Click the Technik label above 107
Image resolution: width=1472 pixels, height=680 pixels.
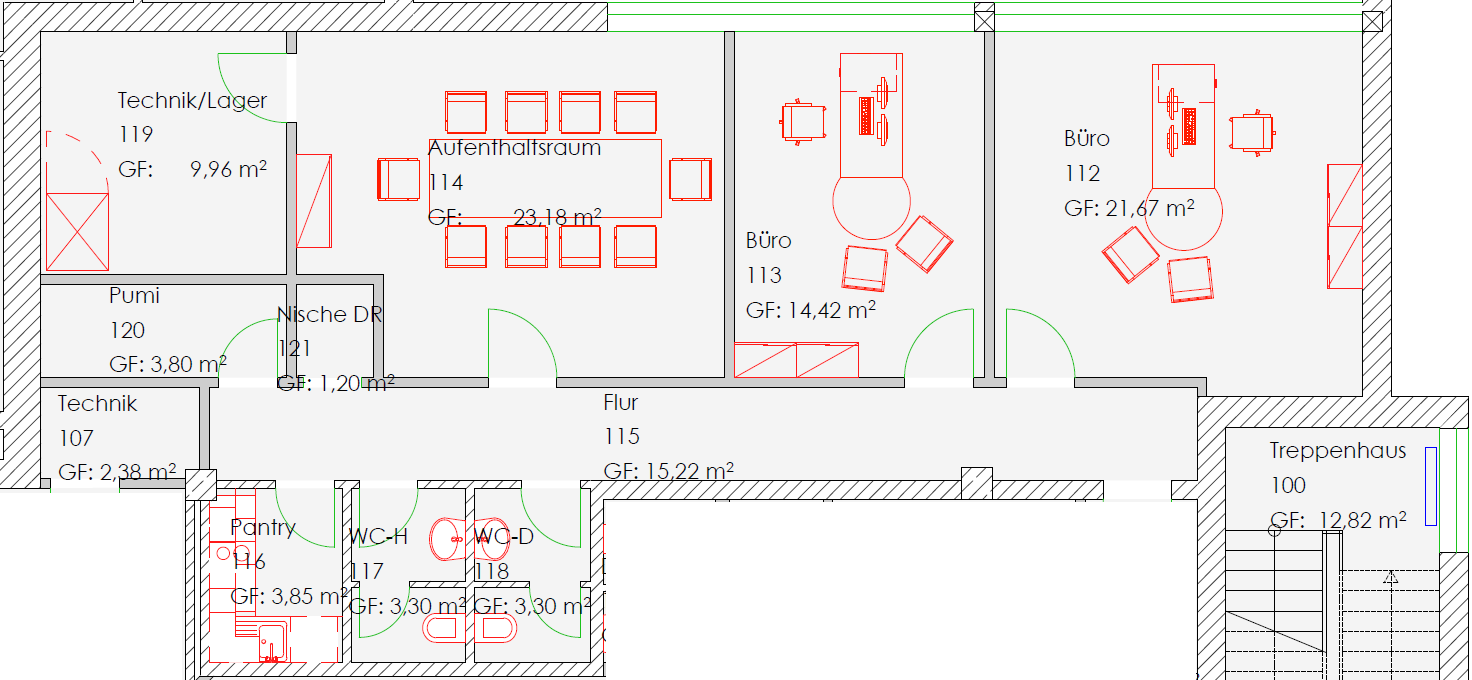click(x=98, y=404)
